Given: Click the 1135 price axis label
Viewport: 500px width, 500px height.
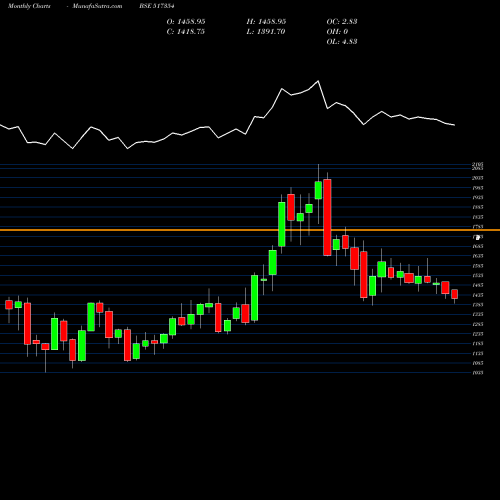Looking at the screenshot, I should coord(478,353).
